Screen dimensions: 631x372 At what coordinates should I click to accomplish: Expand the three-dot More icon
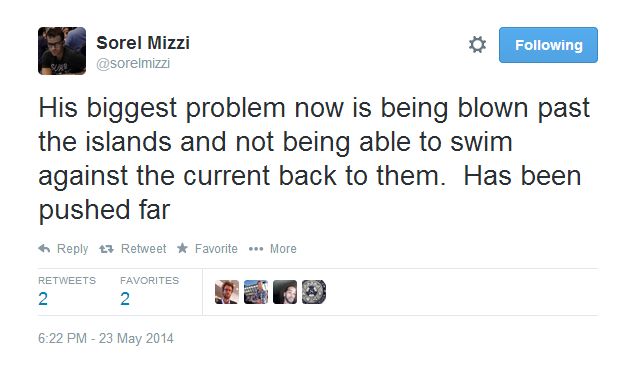tap(256, 249)
